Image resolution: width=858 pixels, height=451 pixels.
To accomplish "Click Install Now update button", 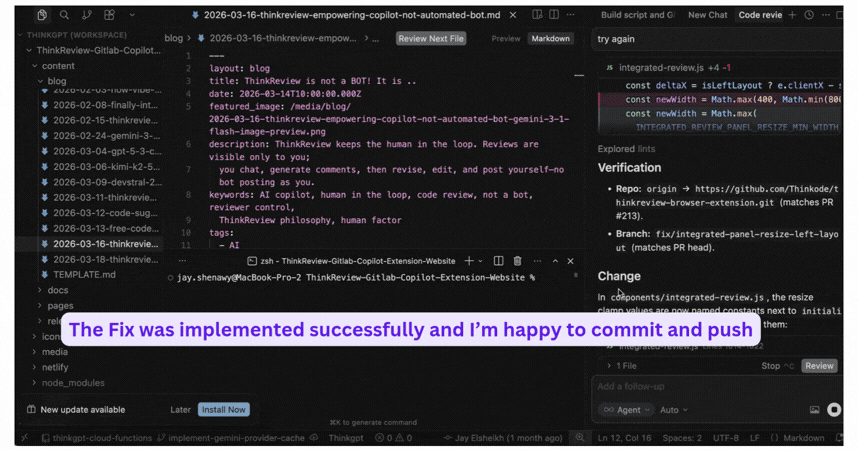I will 223,409.
